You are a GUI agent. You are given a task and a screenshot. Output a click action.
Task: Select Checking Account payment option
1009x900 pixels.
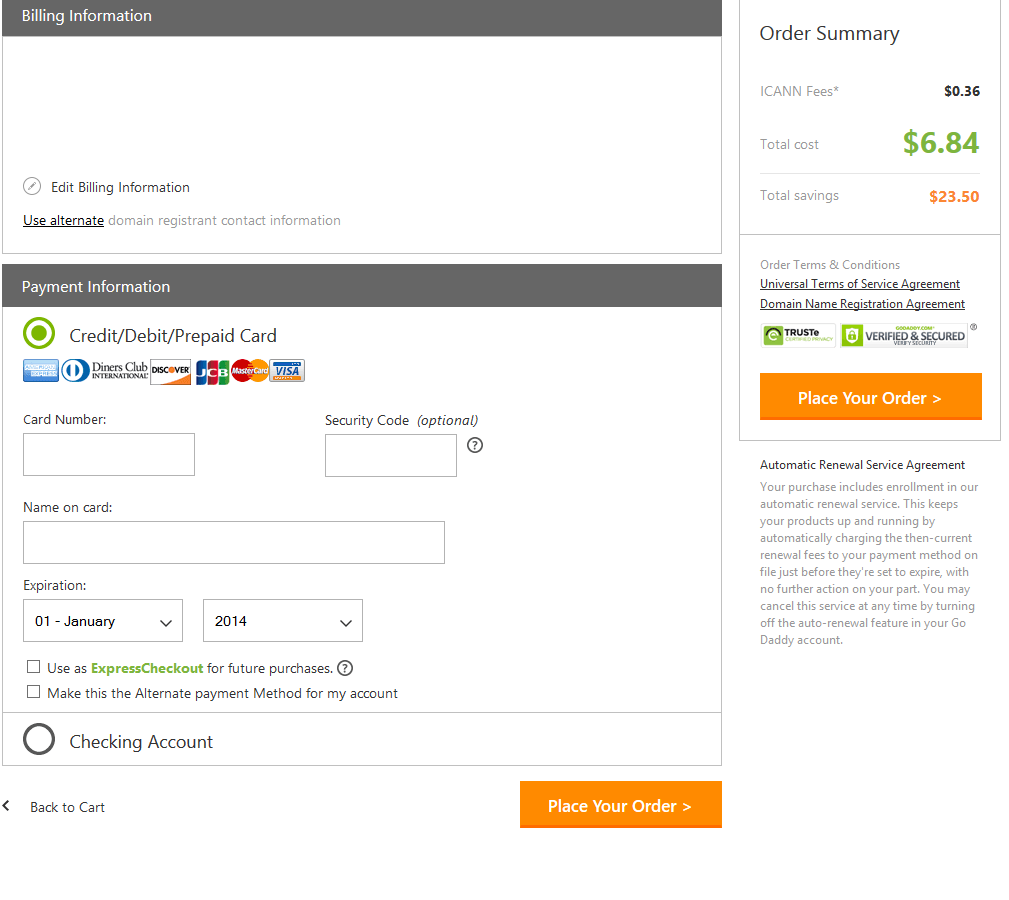pos(39,741)
